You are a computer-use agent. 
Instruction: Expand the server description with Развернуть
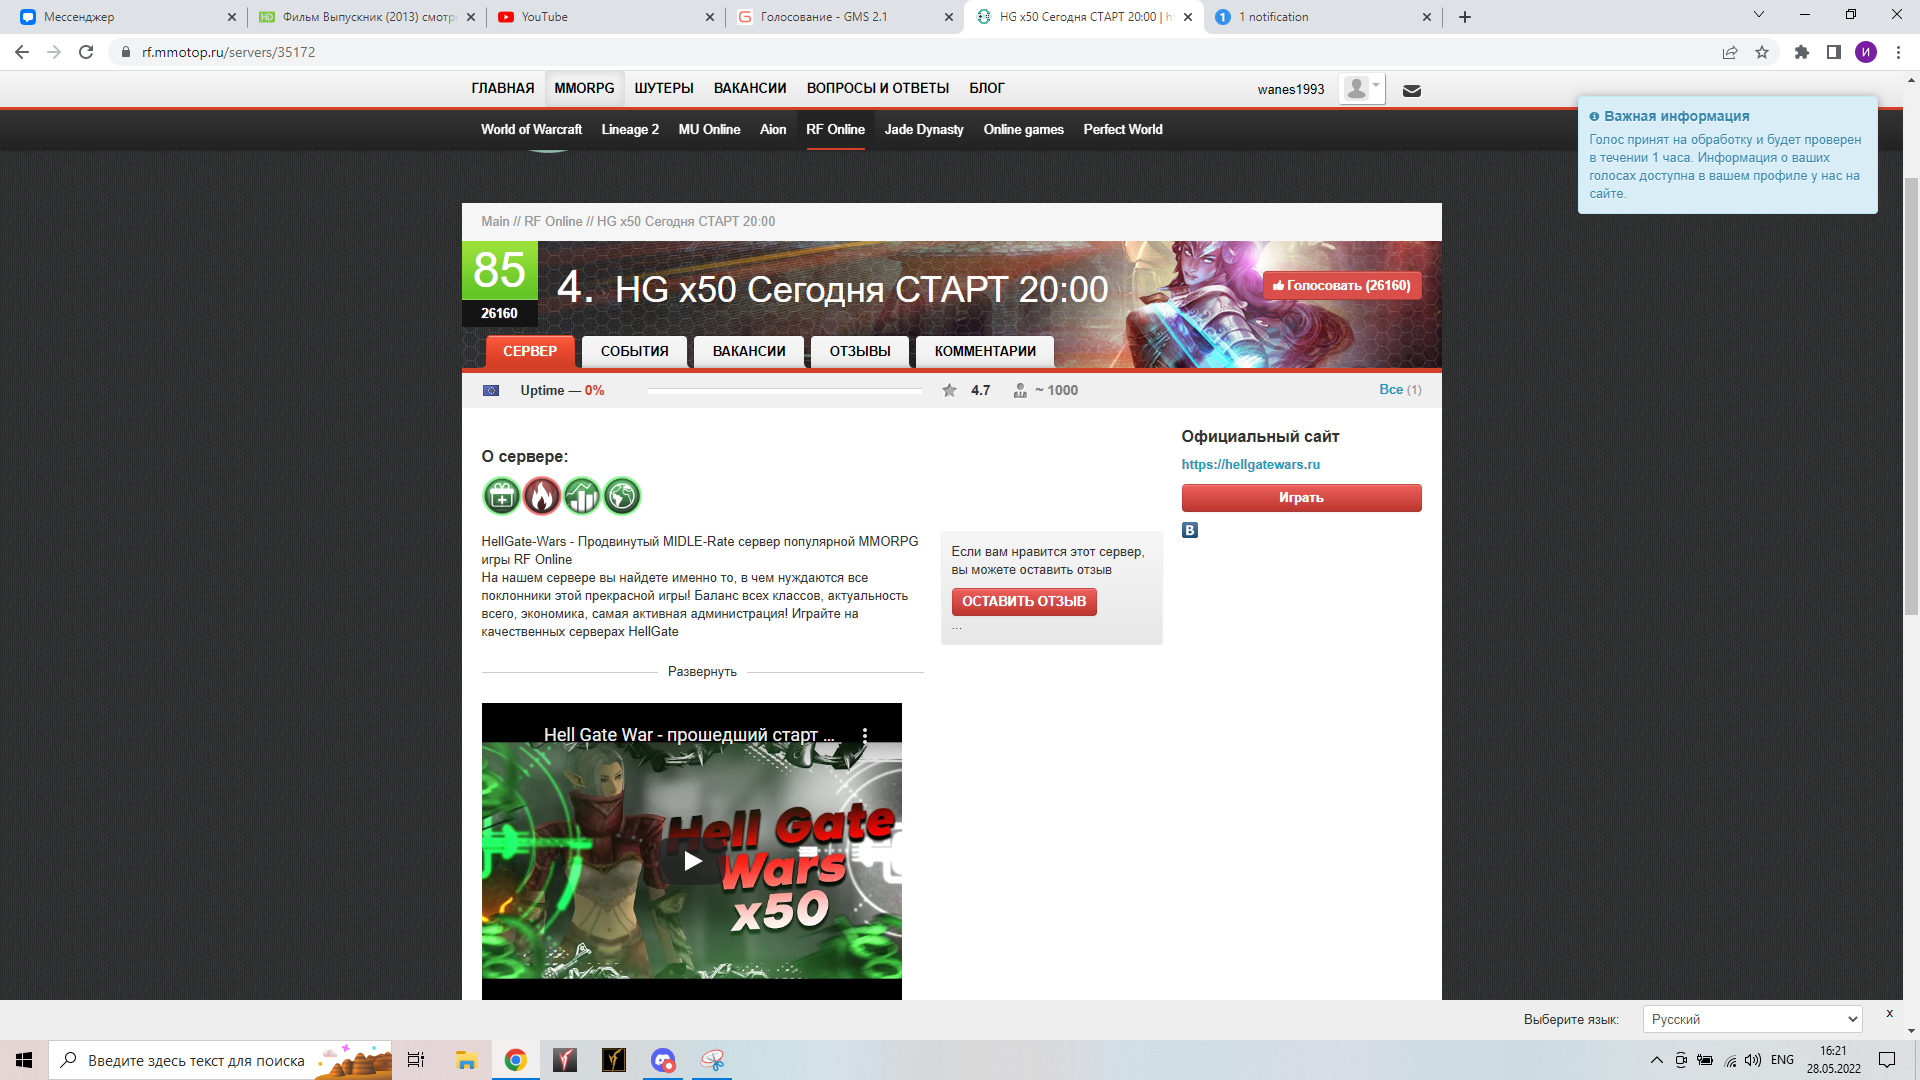click(x=702, y=672)
